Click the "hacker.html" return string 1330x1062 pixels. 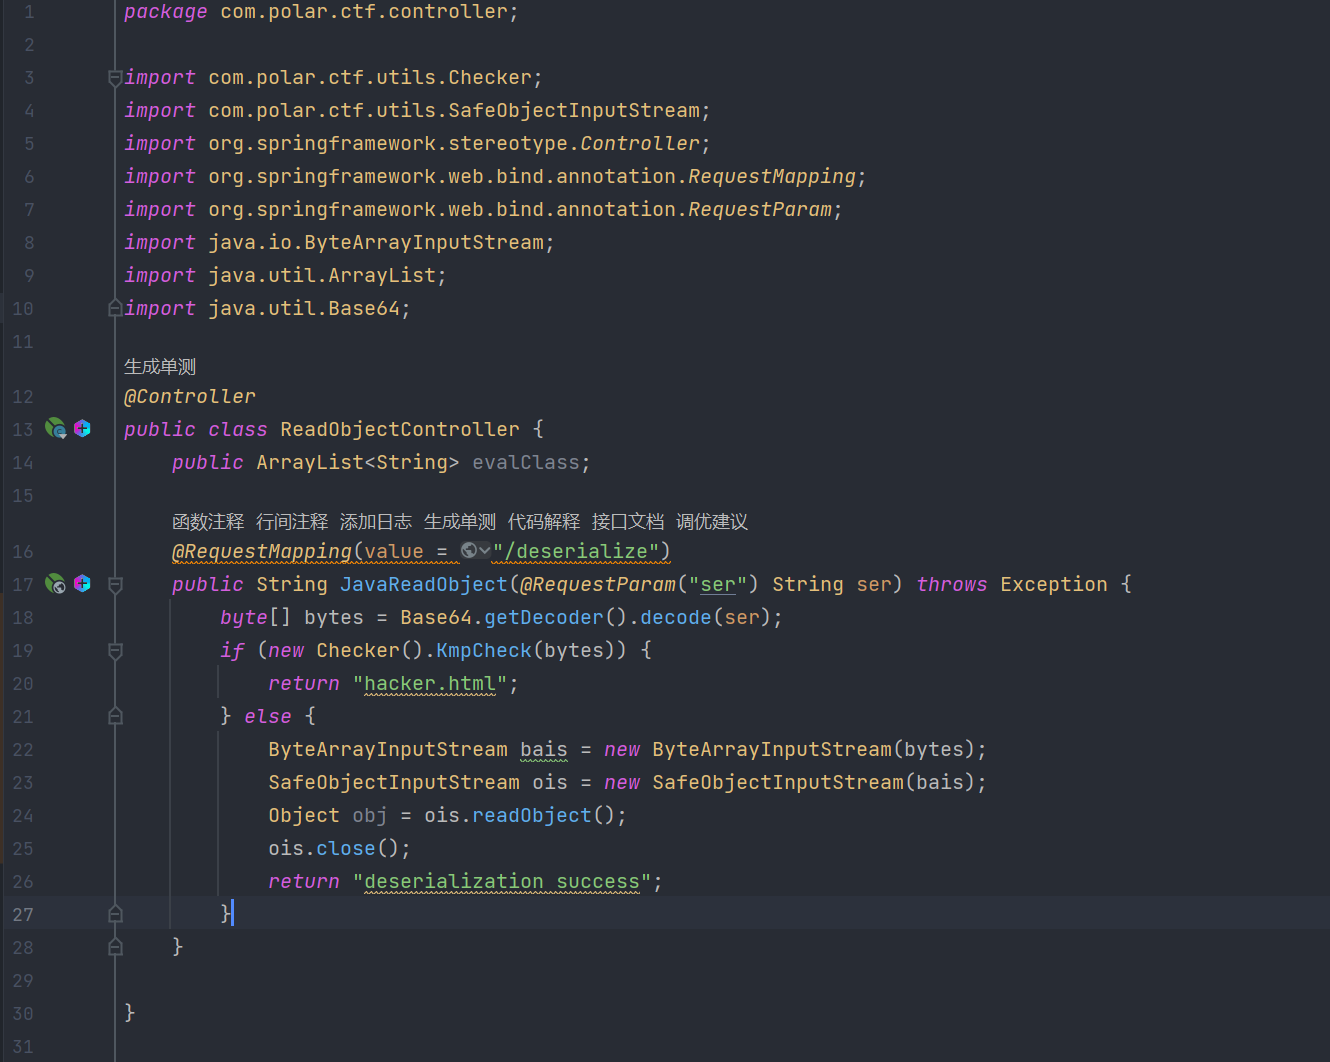pos(430,683)
